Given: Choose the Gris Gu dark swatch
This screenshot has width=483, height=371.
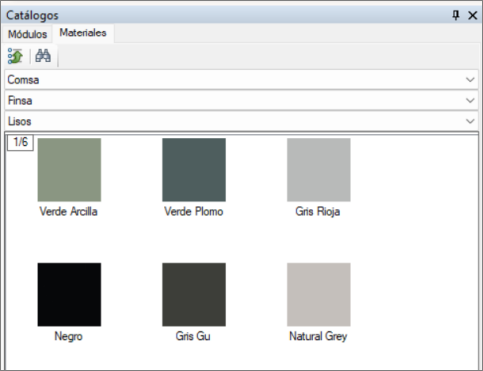Looking at the screenshot, I should [x=194, y=294].
